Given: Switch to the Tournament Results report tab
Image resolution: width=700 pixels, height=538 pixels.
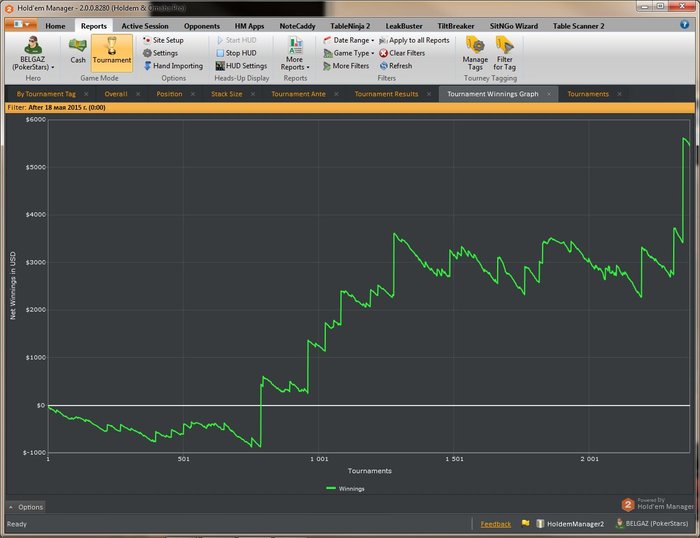Looking at the screenshot, I should [386, 94].
